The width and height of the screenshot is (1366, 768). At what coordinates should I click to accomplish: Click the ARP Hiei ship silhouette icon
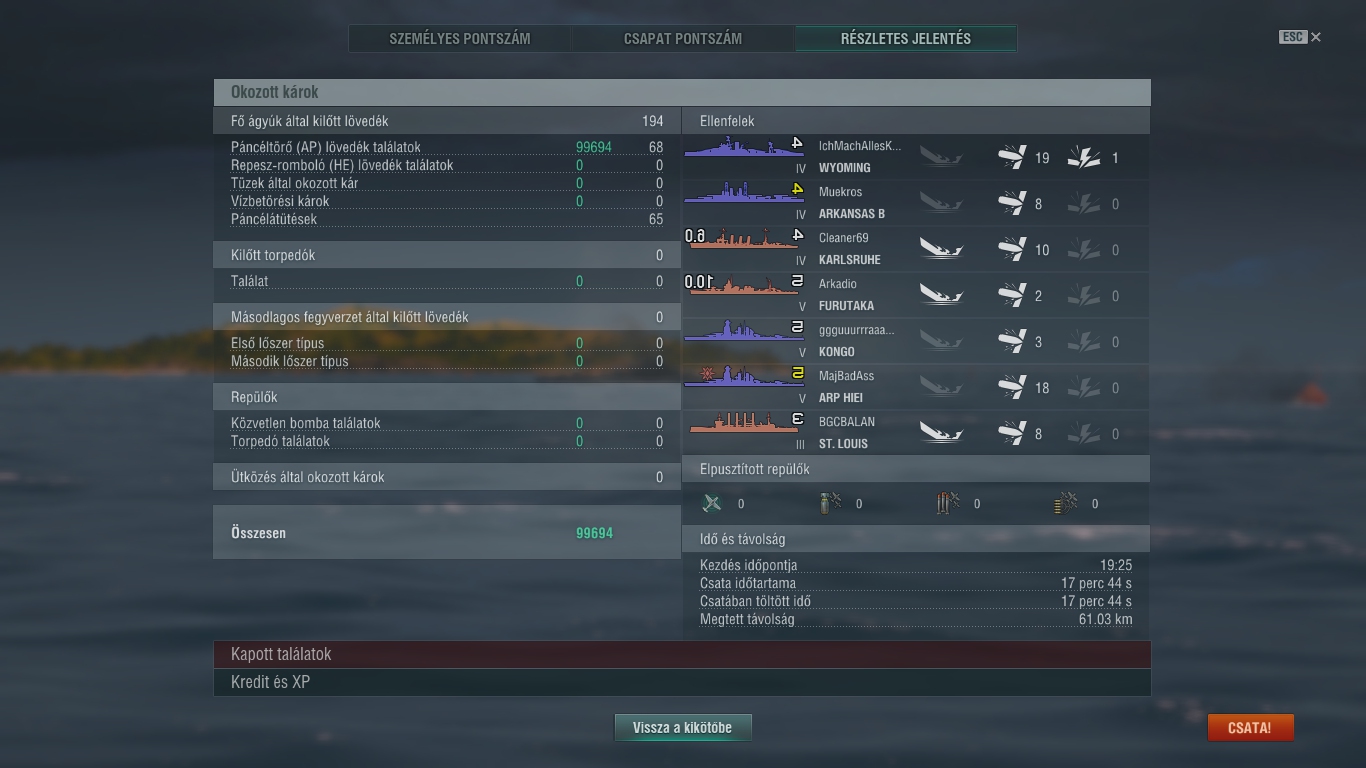point(731,378)
